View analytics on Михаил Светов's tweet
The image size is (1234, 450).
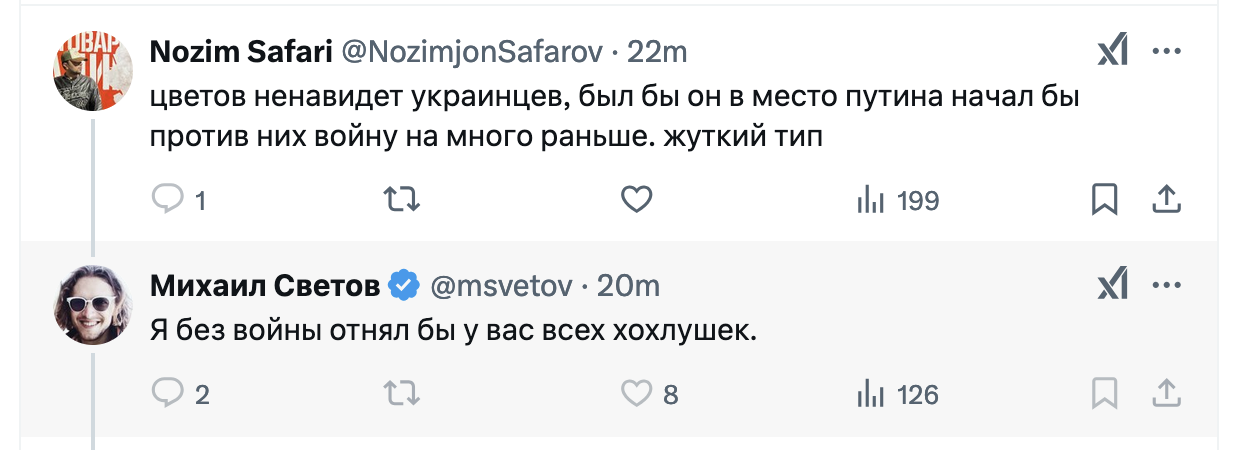point(872,393)
